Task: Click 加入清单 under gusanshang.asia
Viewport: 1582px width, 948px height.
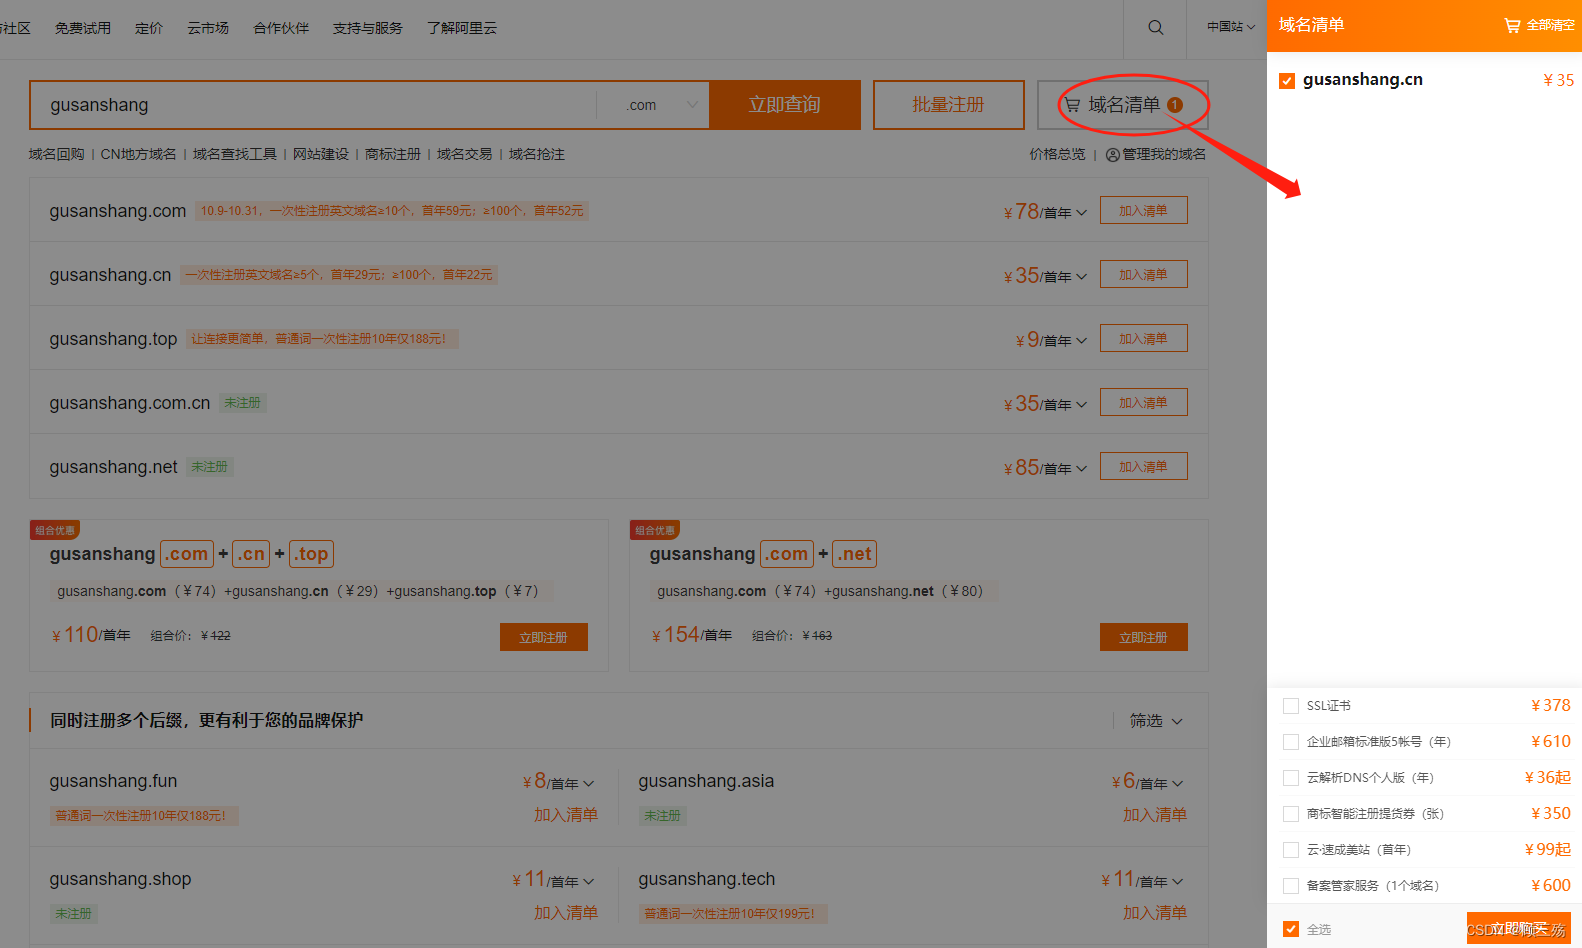Action: click(x=1155, y=815)
